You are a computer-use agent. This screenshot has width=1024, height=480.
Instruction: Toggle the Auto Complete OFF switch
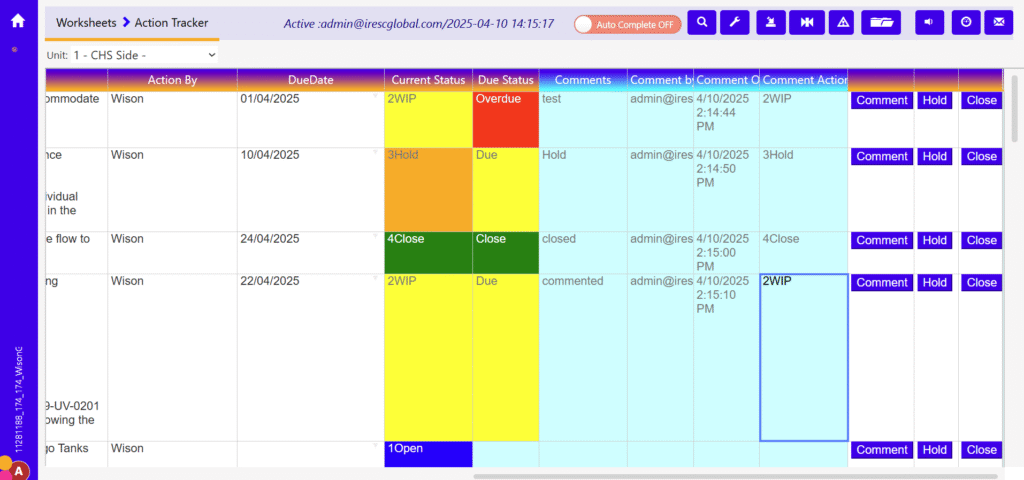[x=628, y=23]
